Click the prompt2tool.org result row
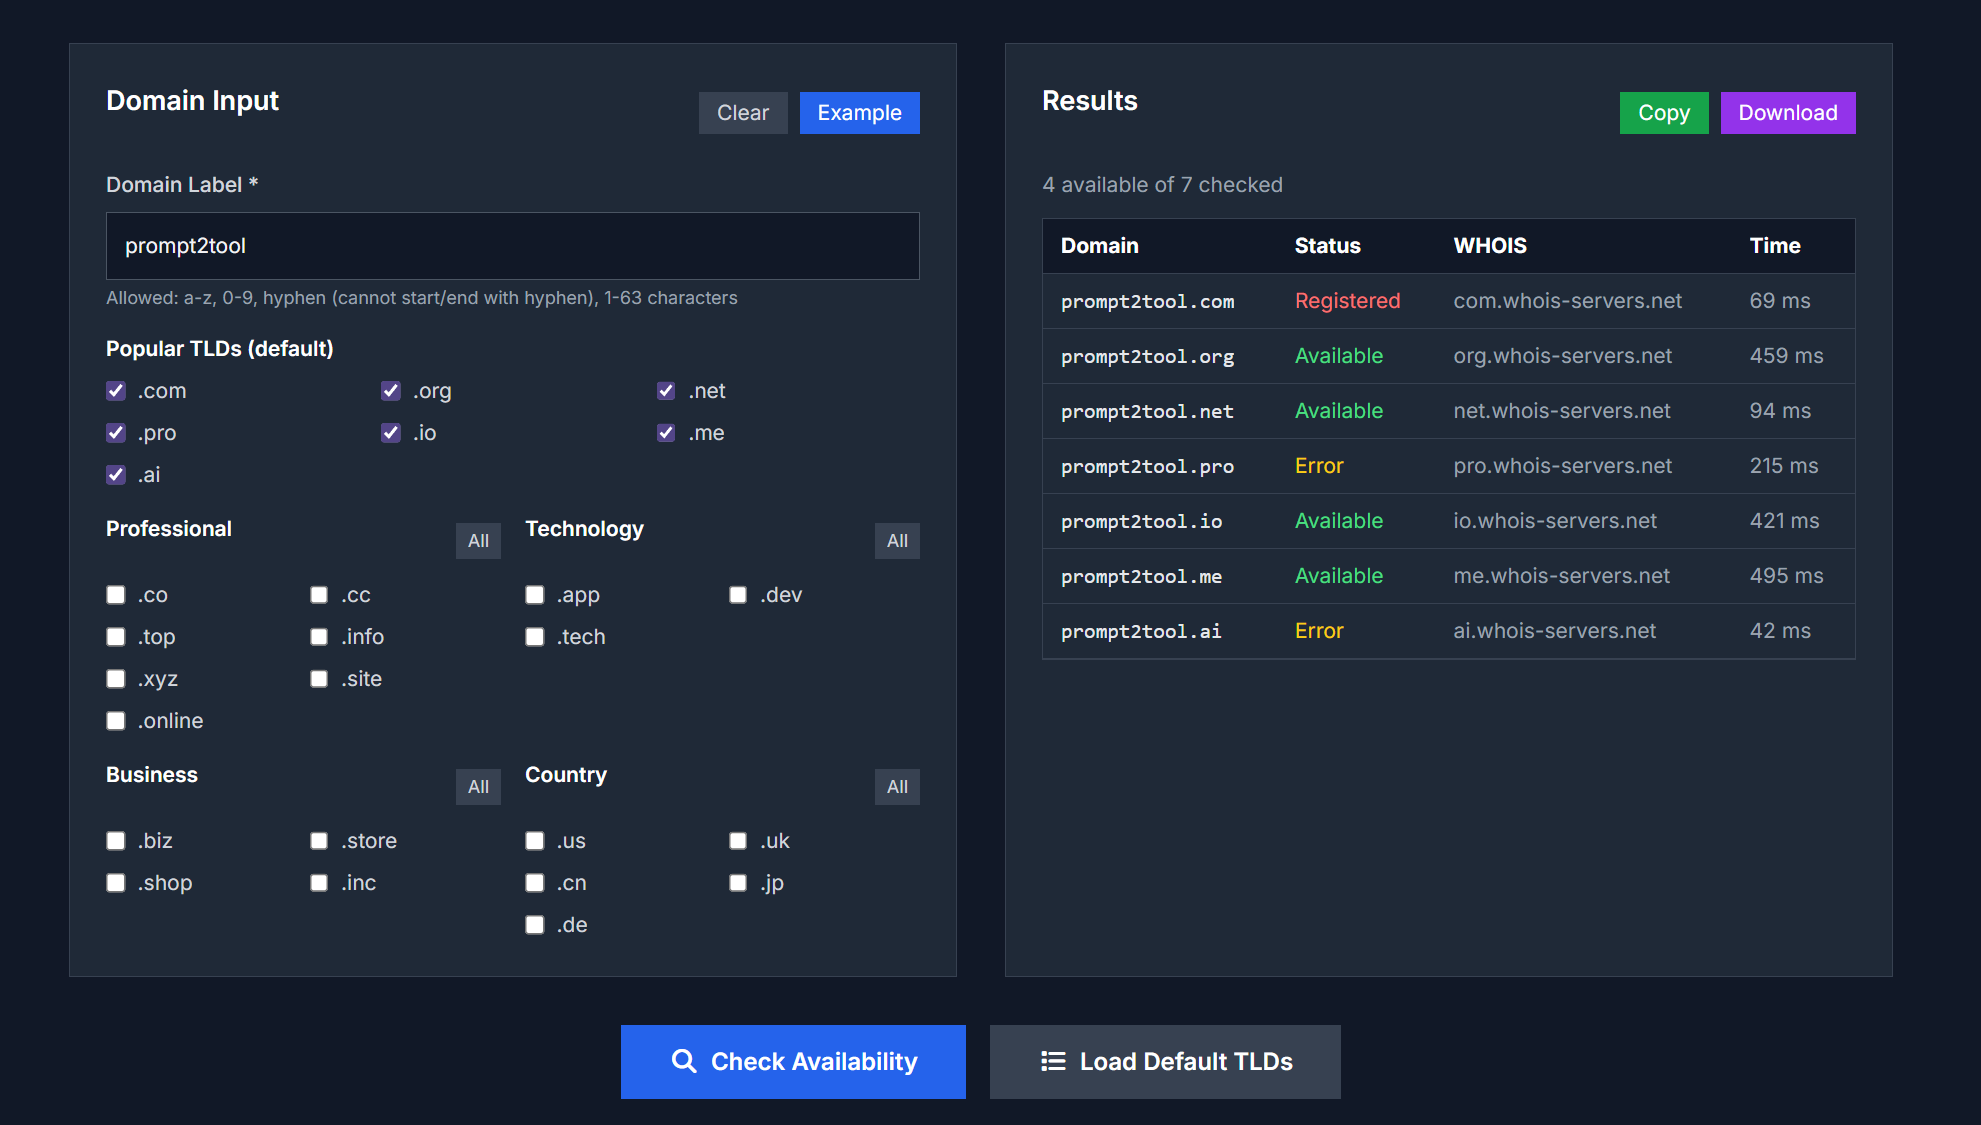Viewport: 1981px width, 1125px height. (x=1447, y=356)
